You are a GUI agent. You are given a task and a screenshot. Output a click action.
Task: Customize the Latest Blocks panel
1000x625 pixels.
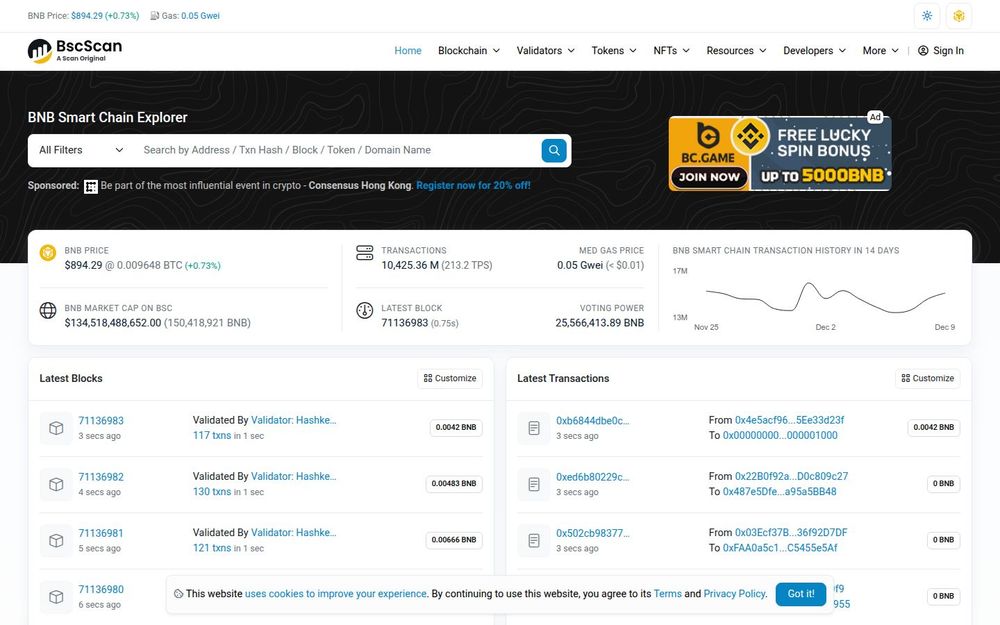coord(450,378)
